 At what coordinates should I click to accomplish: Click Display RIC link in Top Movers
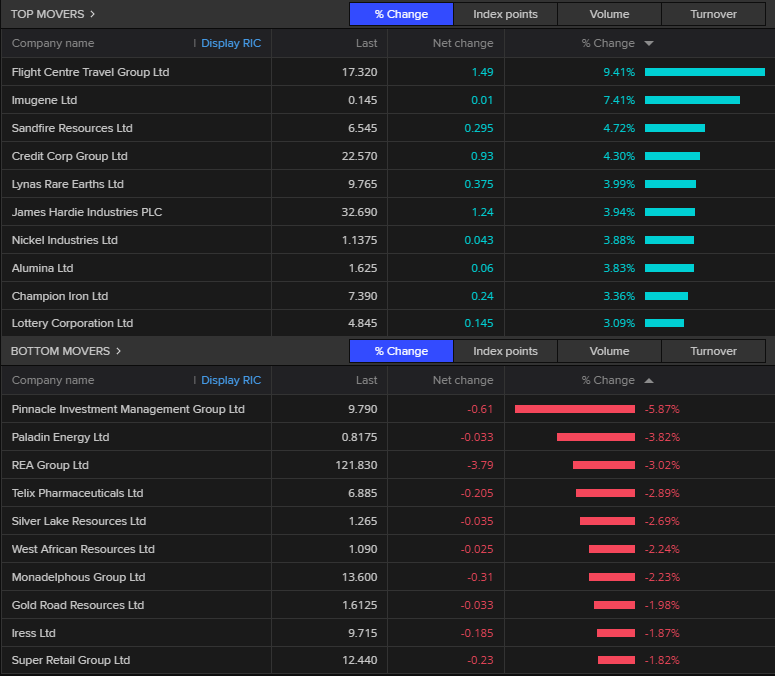(x=231, y=43)
